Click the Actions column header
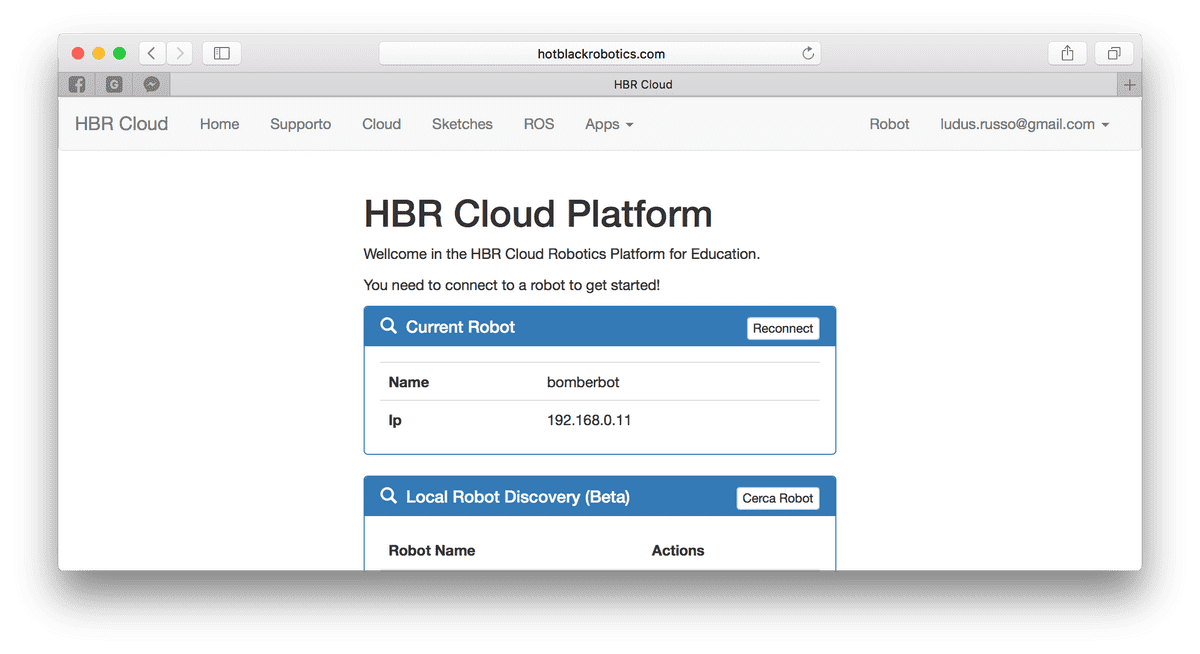The height and width of the screenshot is (654, 1200). tap(678, 550)
